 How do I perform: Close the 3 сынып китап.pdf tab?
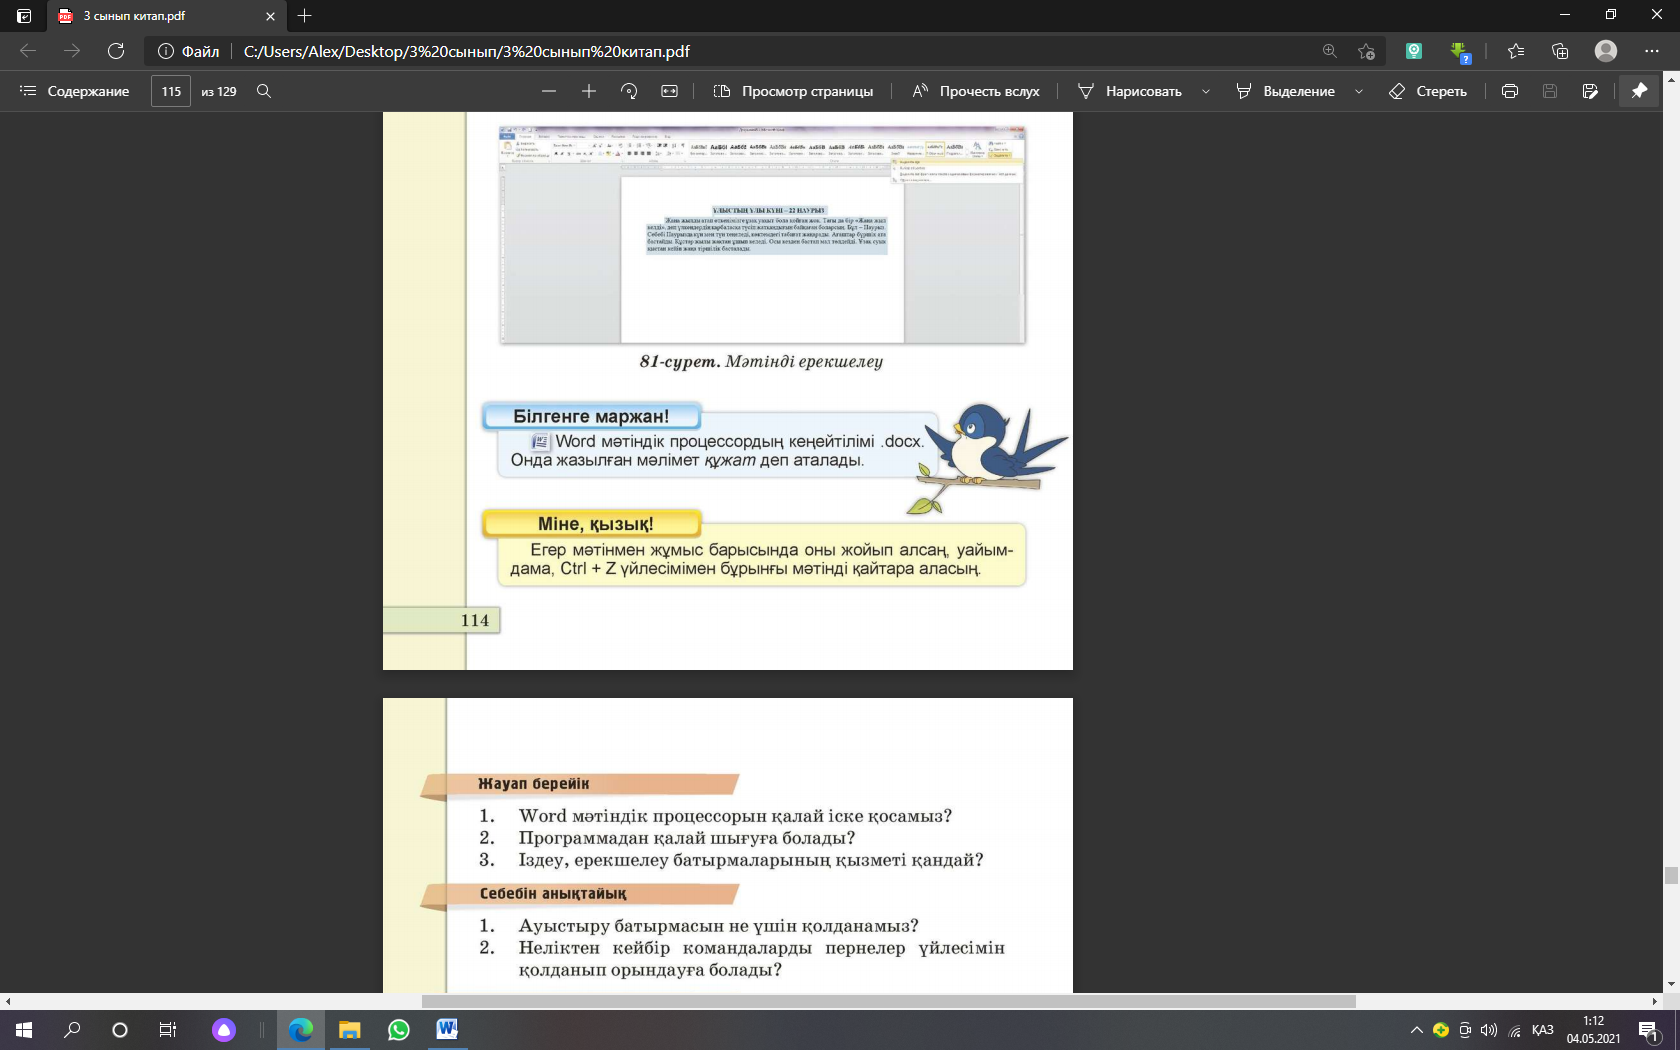tap(270, 16)
